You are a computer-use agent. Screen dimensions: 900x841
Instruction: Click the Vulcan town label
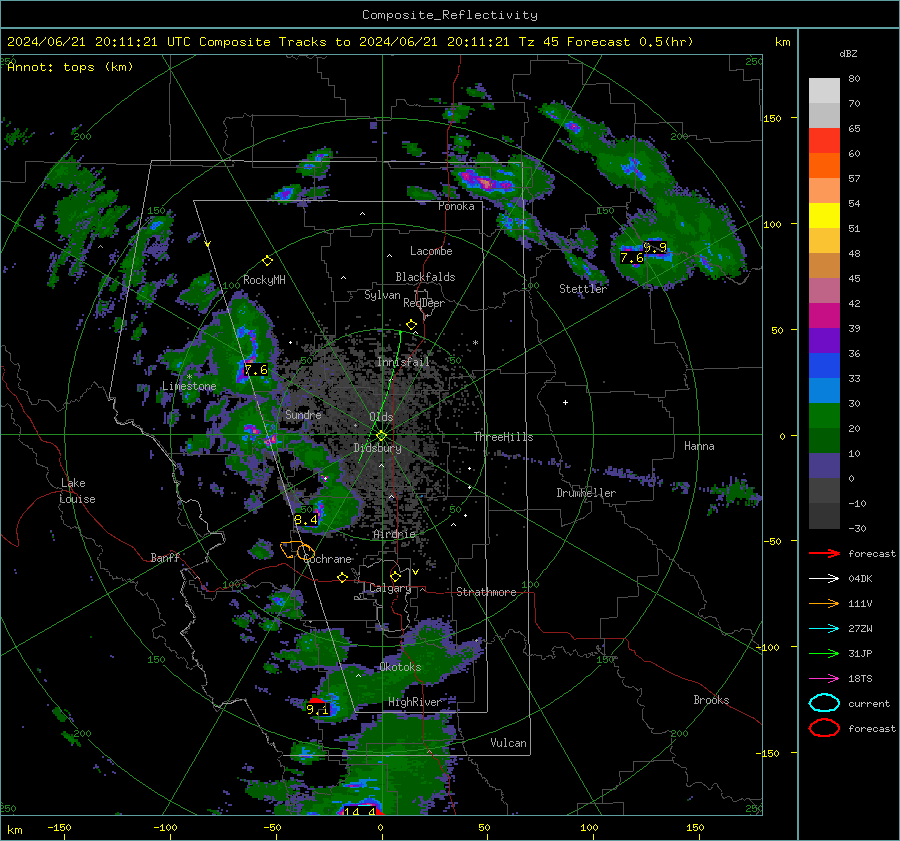pyautogui.click(x=509, y=743)
